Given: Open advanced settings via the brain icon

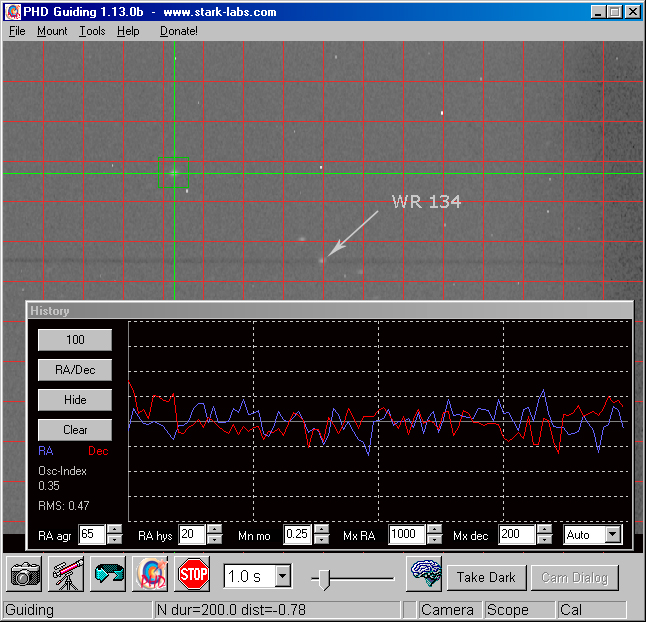Looking at the screenshot, I should click(424, 575).
